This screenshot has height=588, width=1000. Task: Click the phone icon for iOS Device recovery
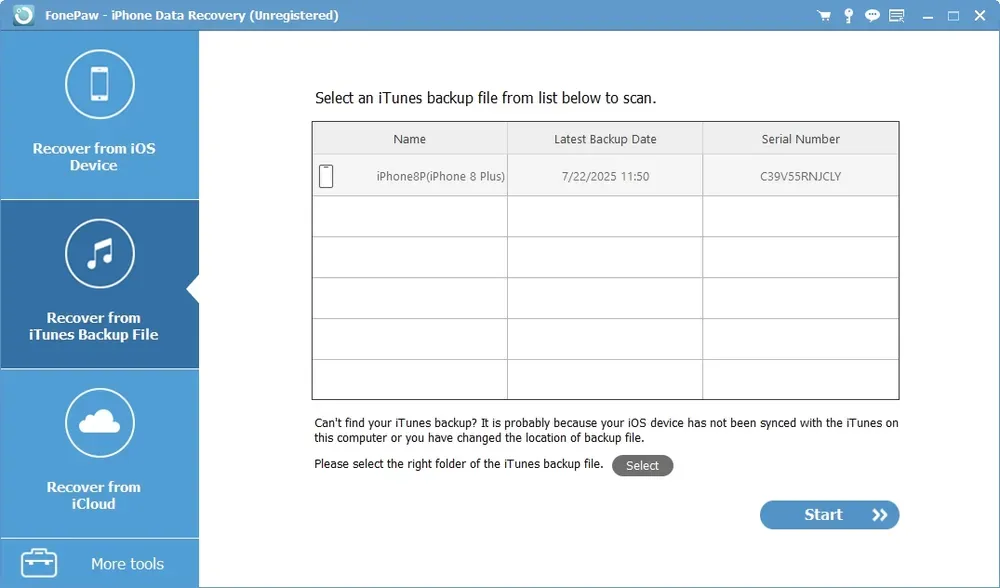(x=100, y=84)
